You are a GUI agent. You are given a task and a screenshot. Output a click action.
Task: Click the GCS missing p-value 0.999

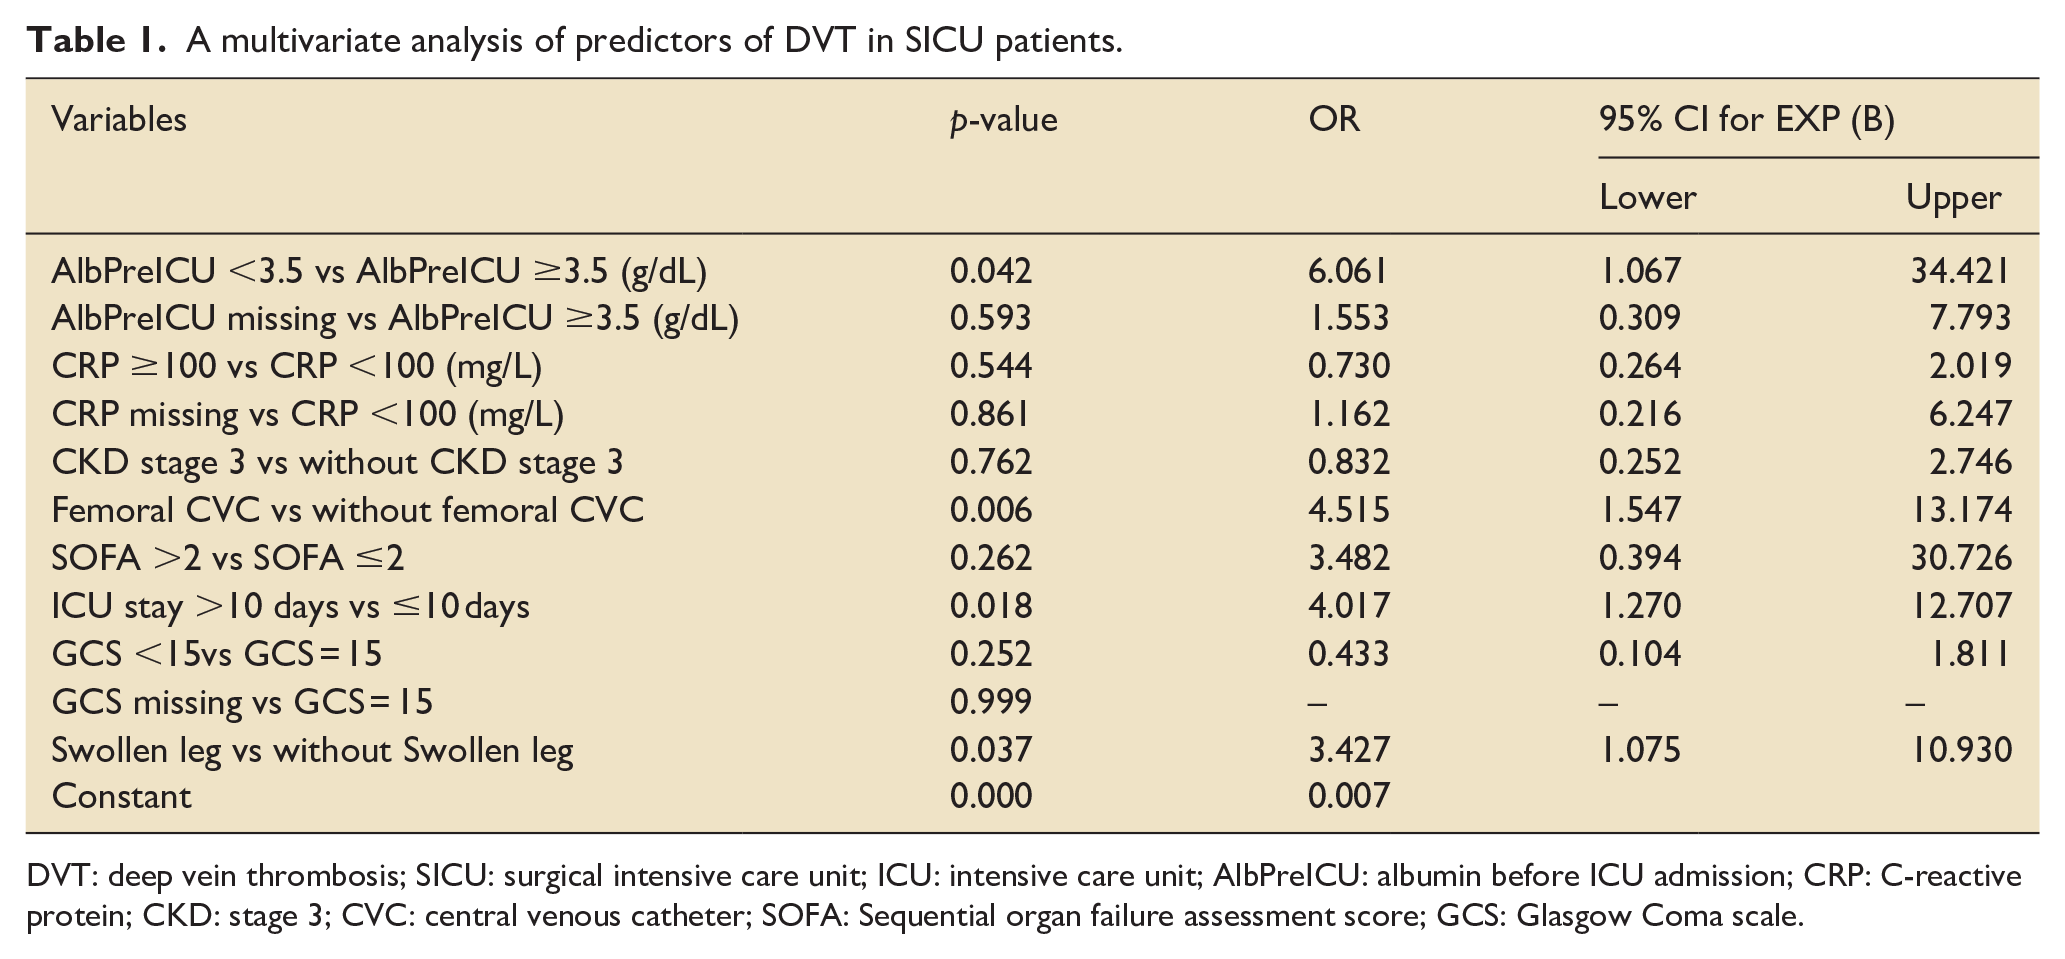pos(990,702)
